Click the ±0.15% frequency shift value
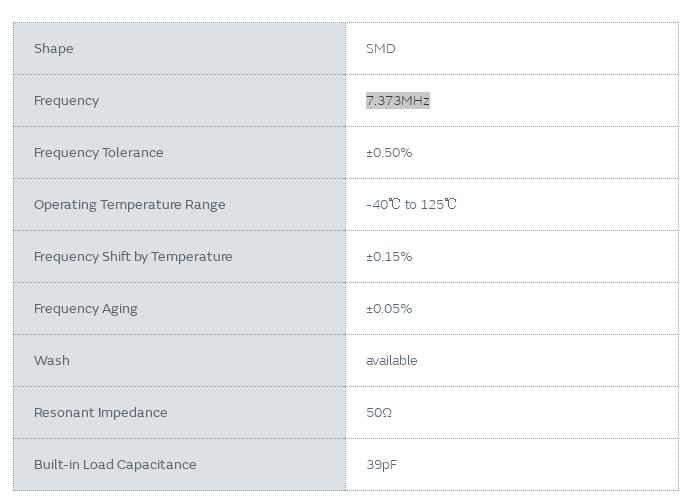This screenshot has height=502, width=692. (x=389, y=256)
